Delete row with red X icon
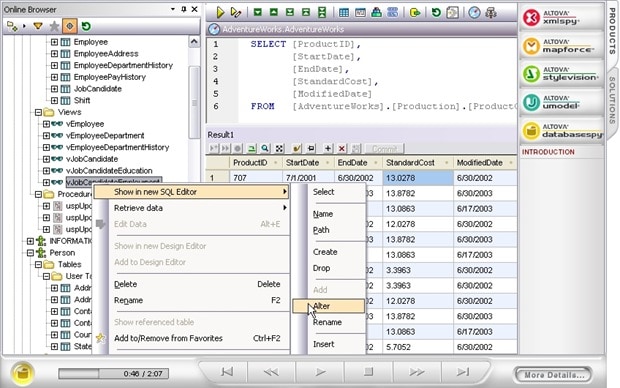This screenshot has width=620, height=388. 342,149
